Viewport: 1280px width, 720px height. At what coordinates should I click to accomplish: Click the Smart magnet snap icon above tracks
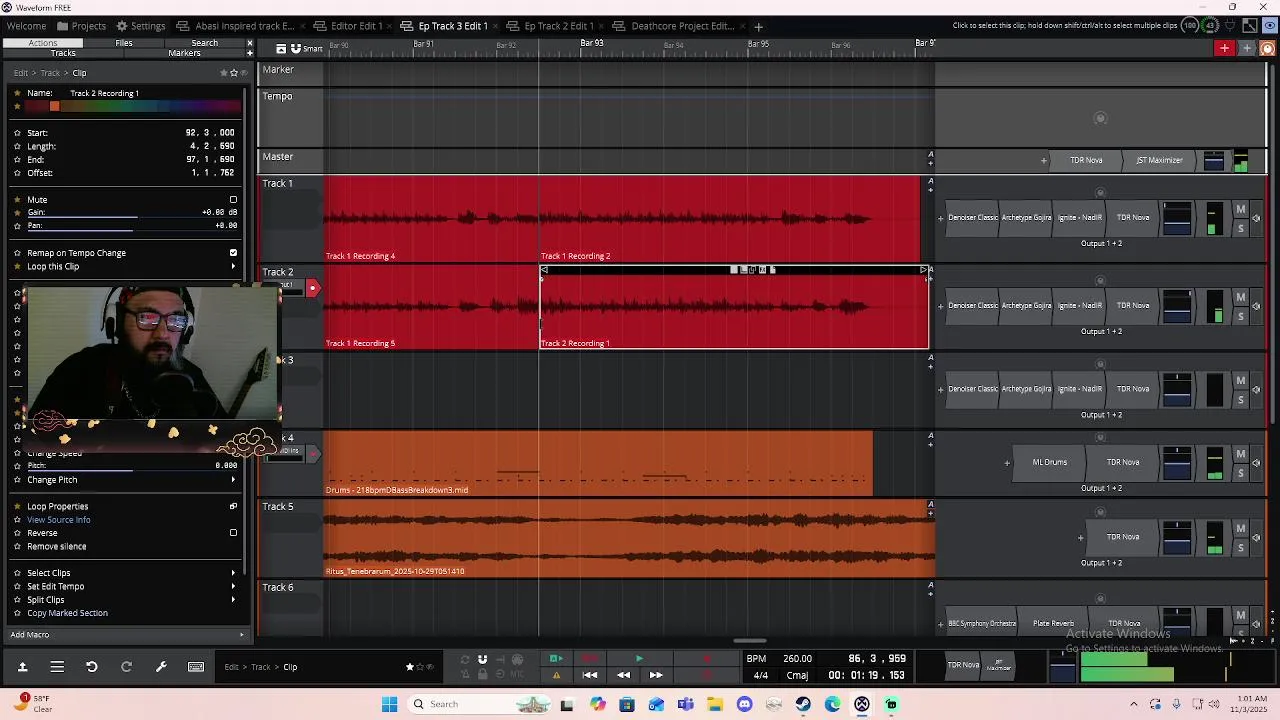point(296,48)
